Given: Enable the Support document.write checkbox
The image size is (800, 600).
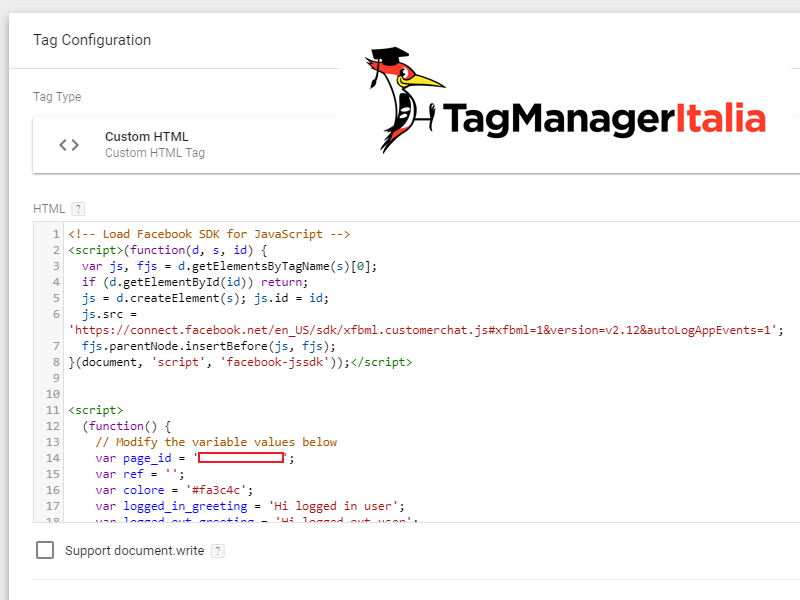Looking at the screenshot, I should click(45, 550).
